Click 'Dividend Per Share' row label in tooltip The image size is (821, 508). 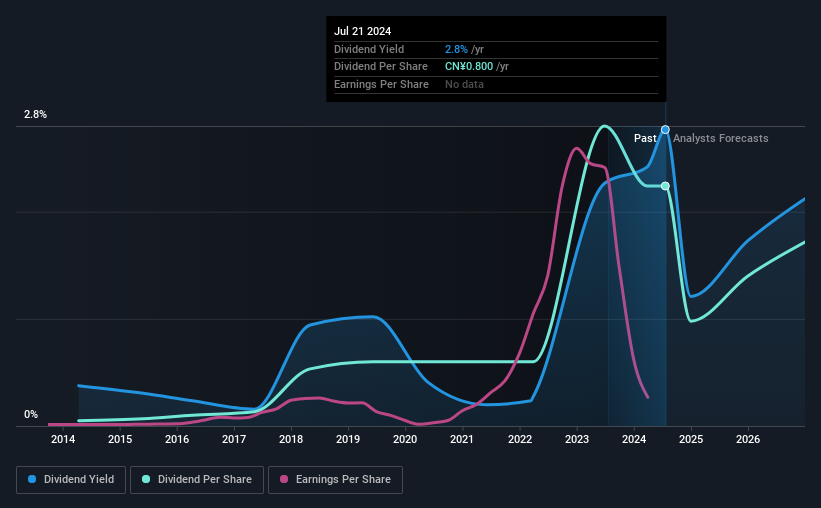381,67
